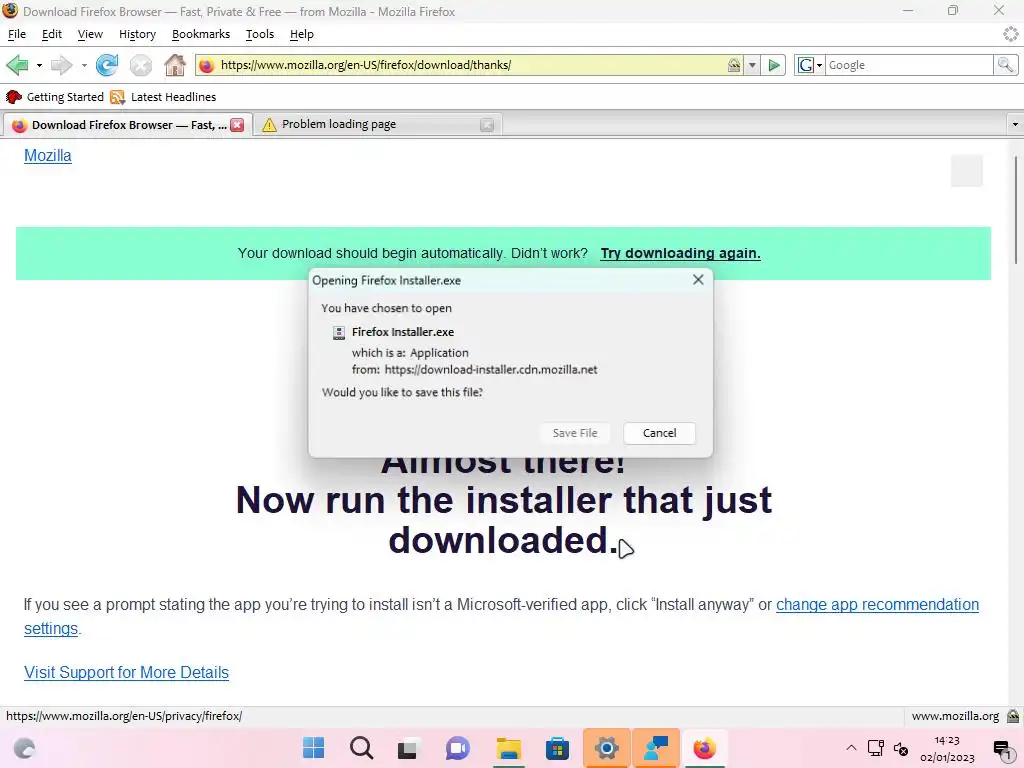The image size is (1024, 768).
Task: Click Cancel in the download dialog
Action: point(660,433)
